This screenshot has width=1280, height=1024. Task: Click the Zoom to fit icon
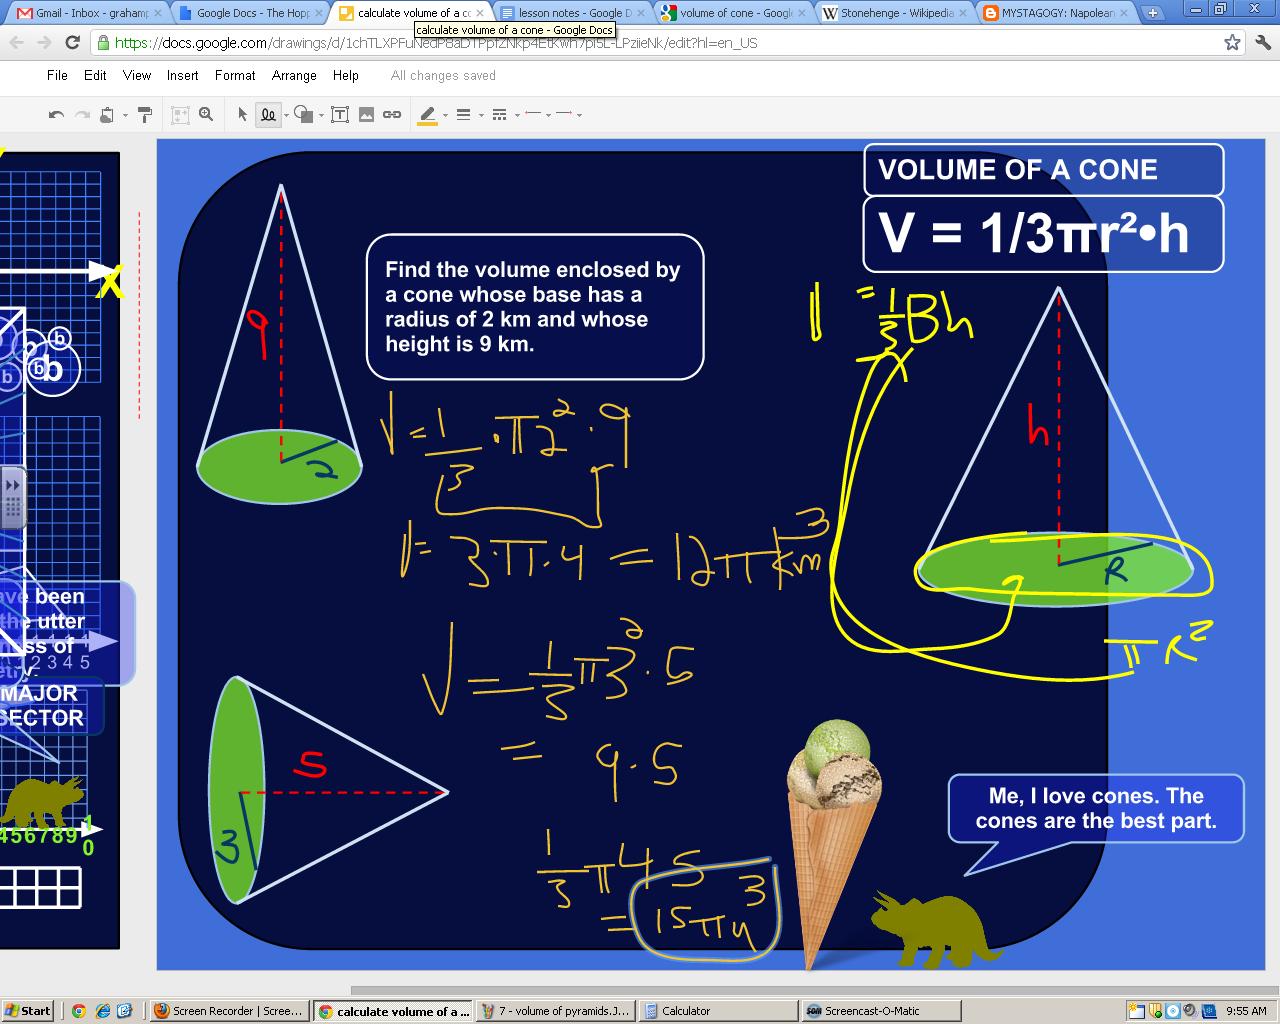coord(180,115)
